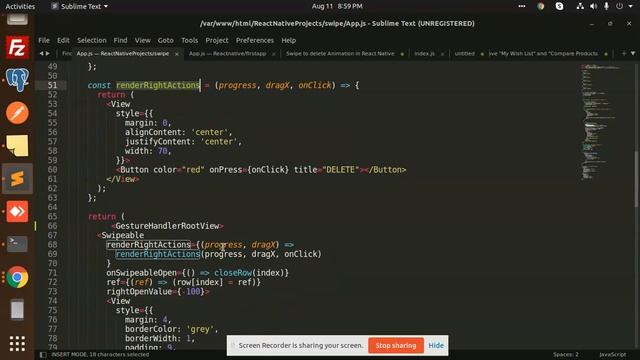Click Stop sharing button
640x360 pixels.
396,345
